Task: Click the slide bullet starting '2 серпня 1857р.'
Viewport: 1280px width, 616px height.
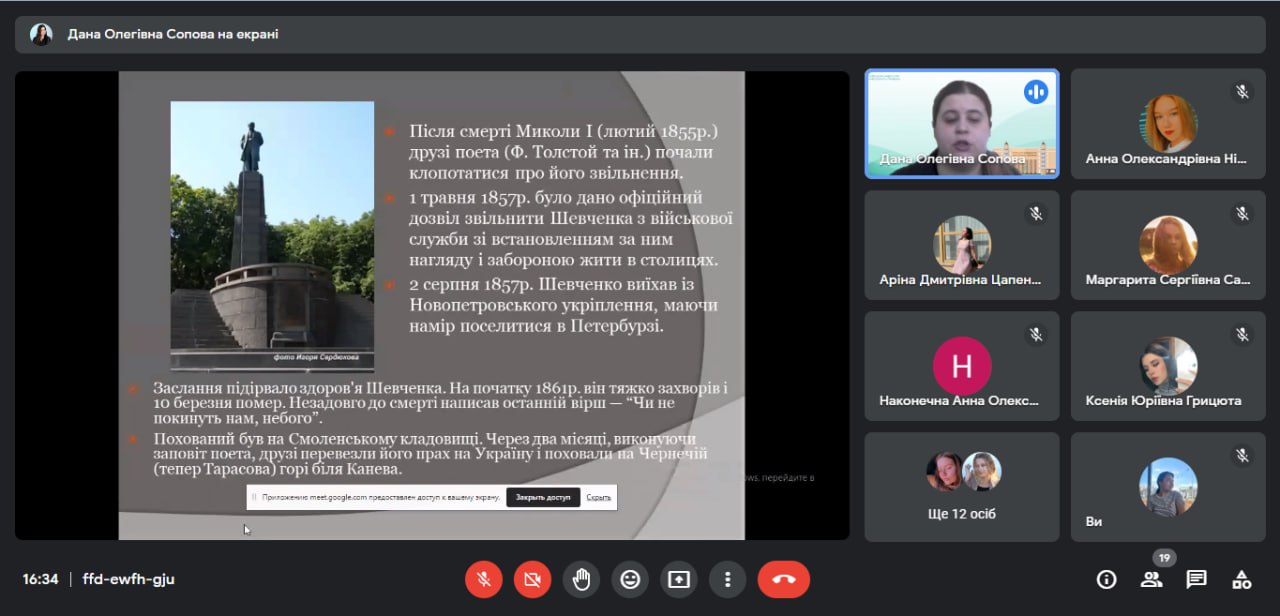Action: (563, 305)
